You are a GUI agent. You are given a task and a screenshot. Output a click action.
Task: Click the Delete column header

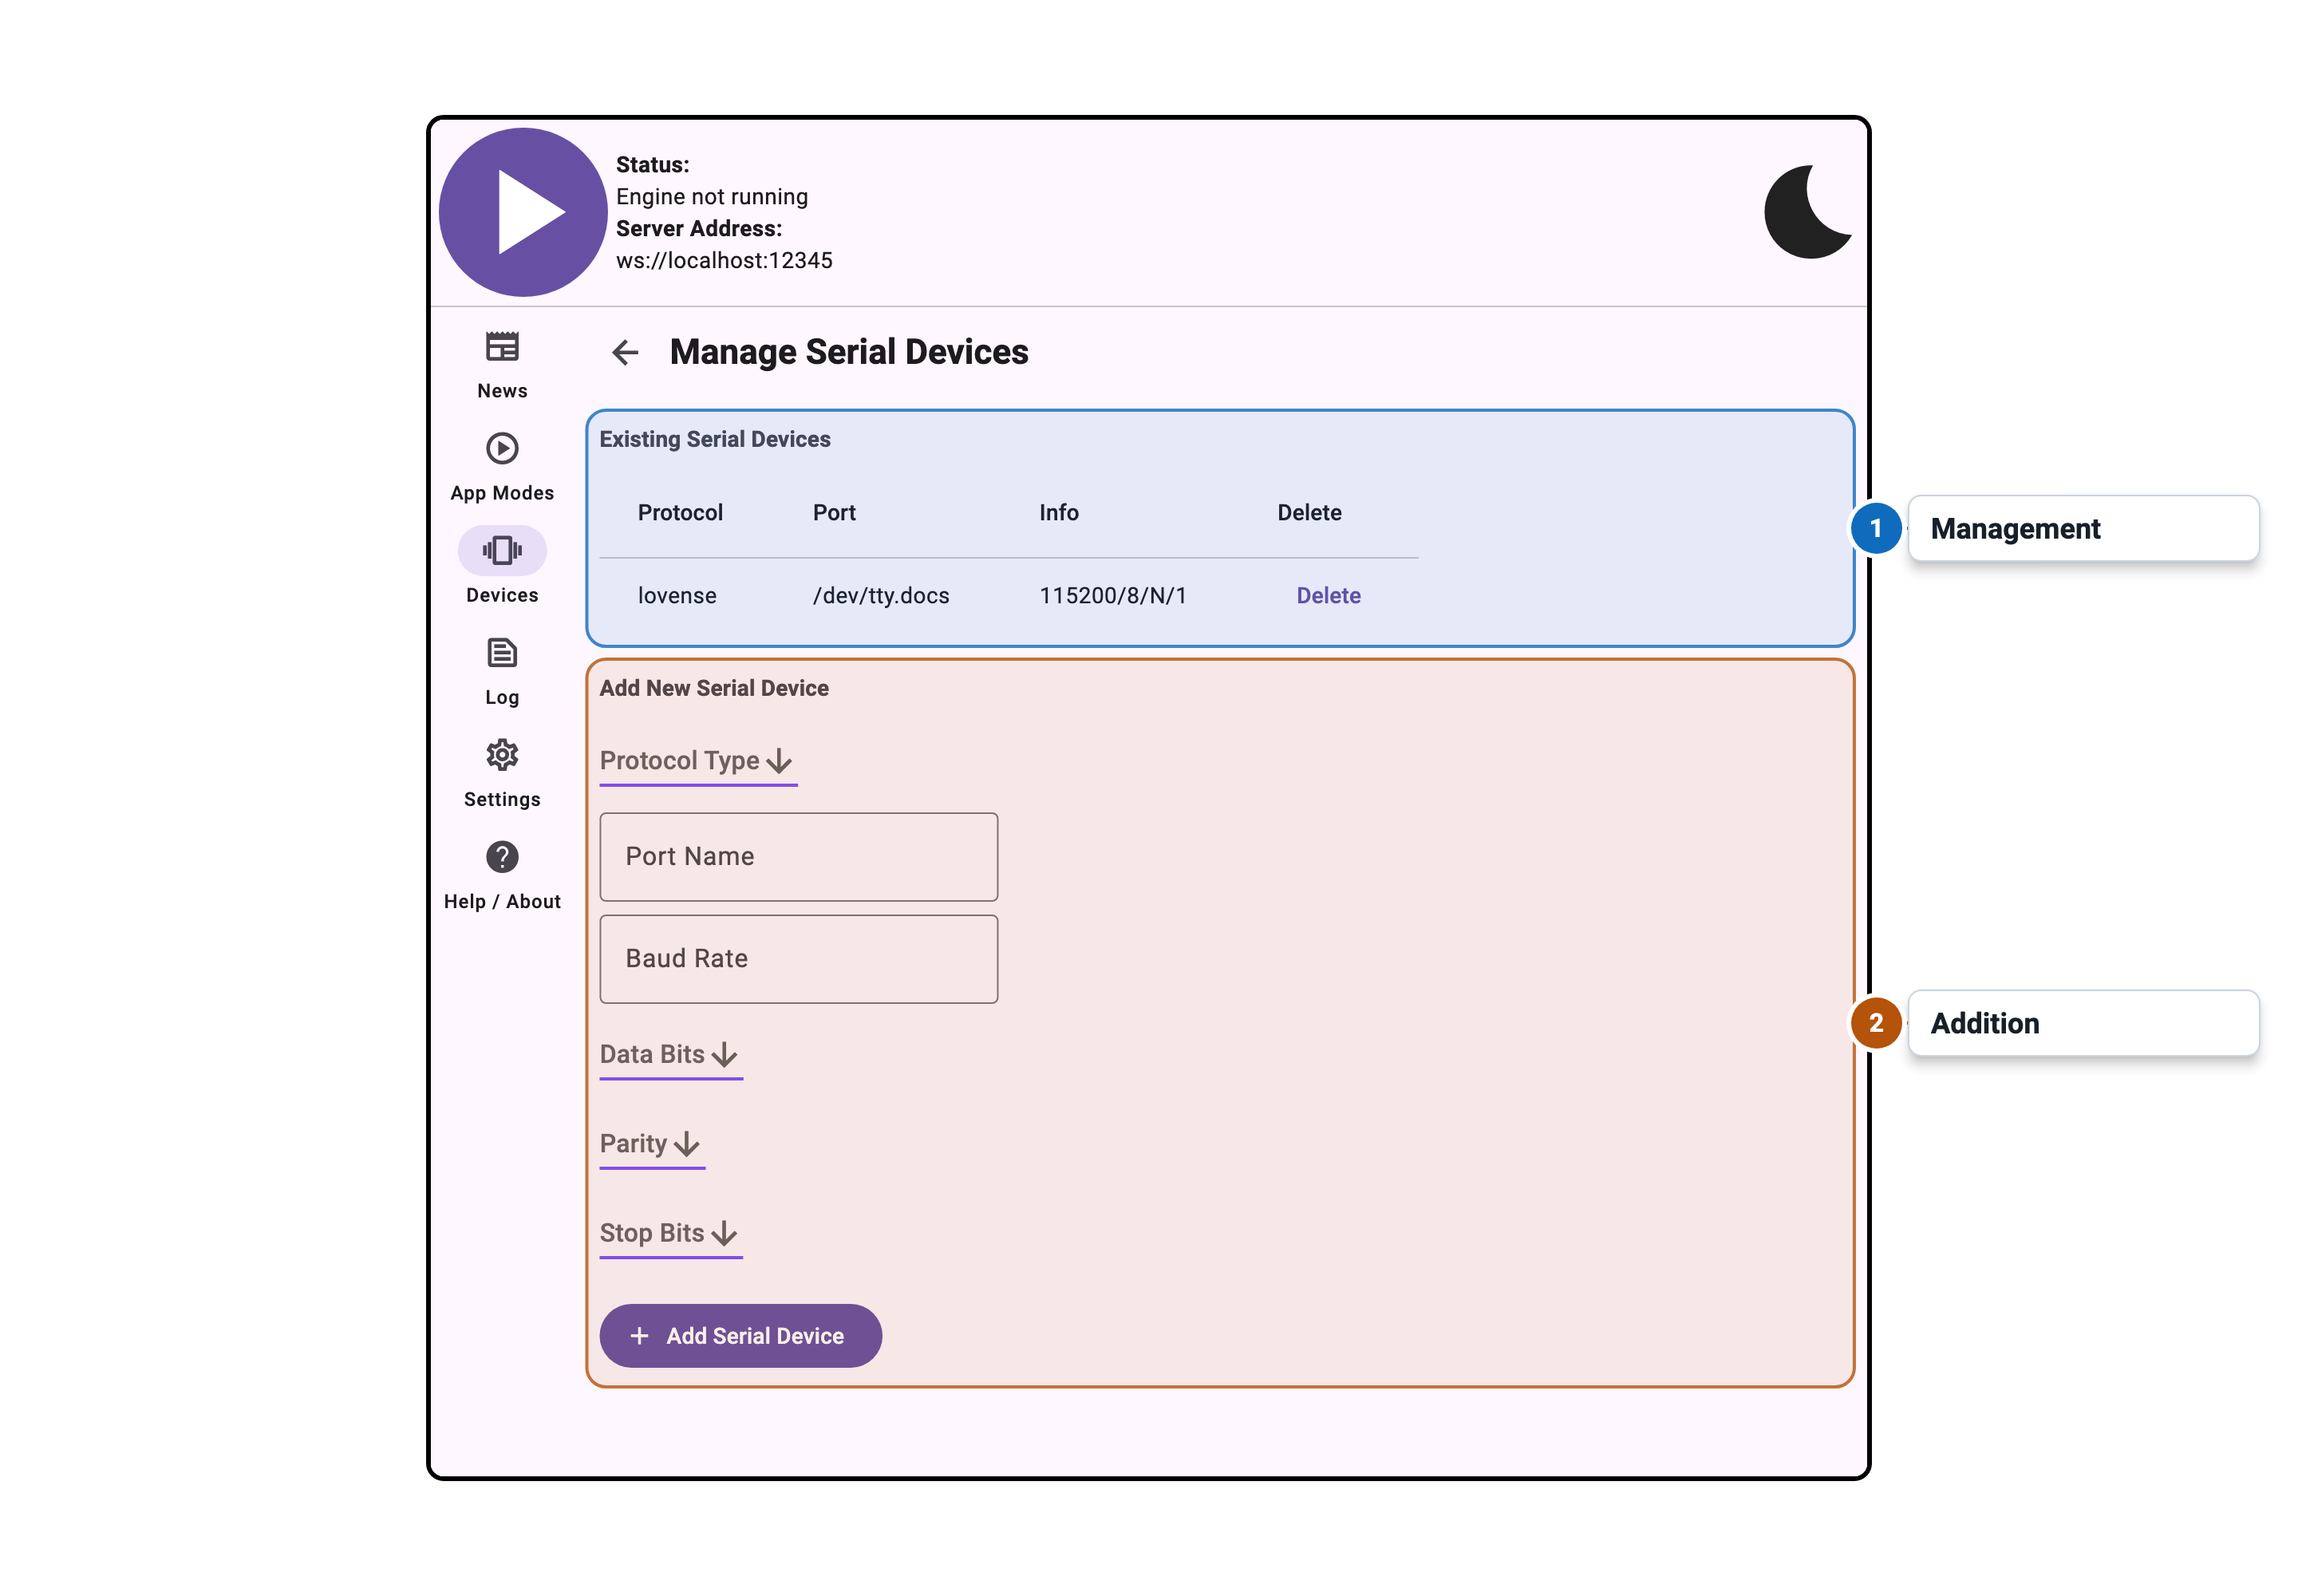[x=1309, y=513]
